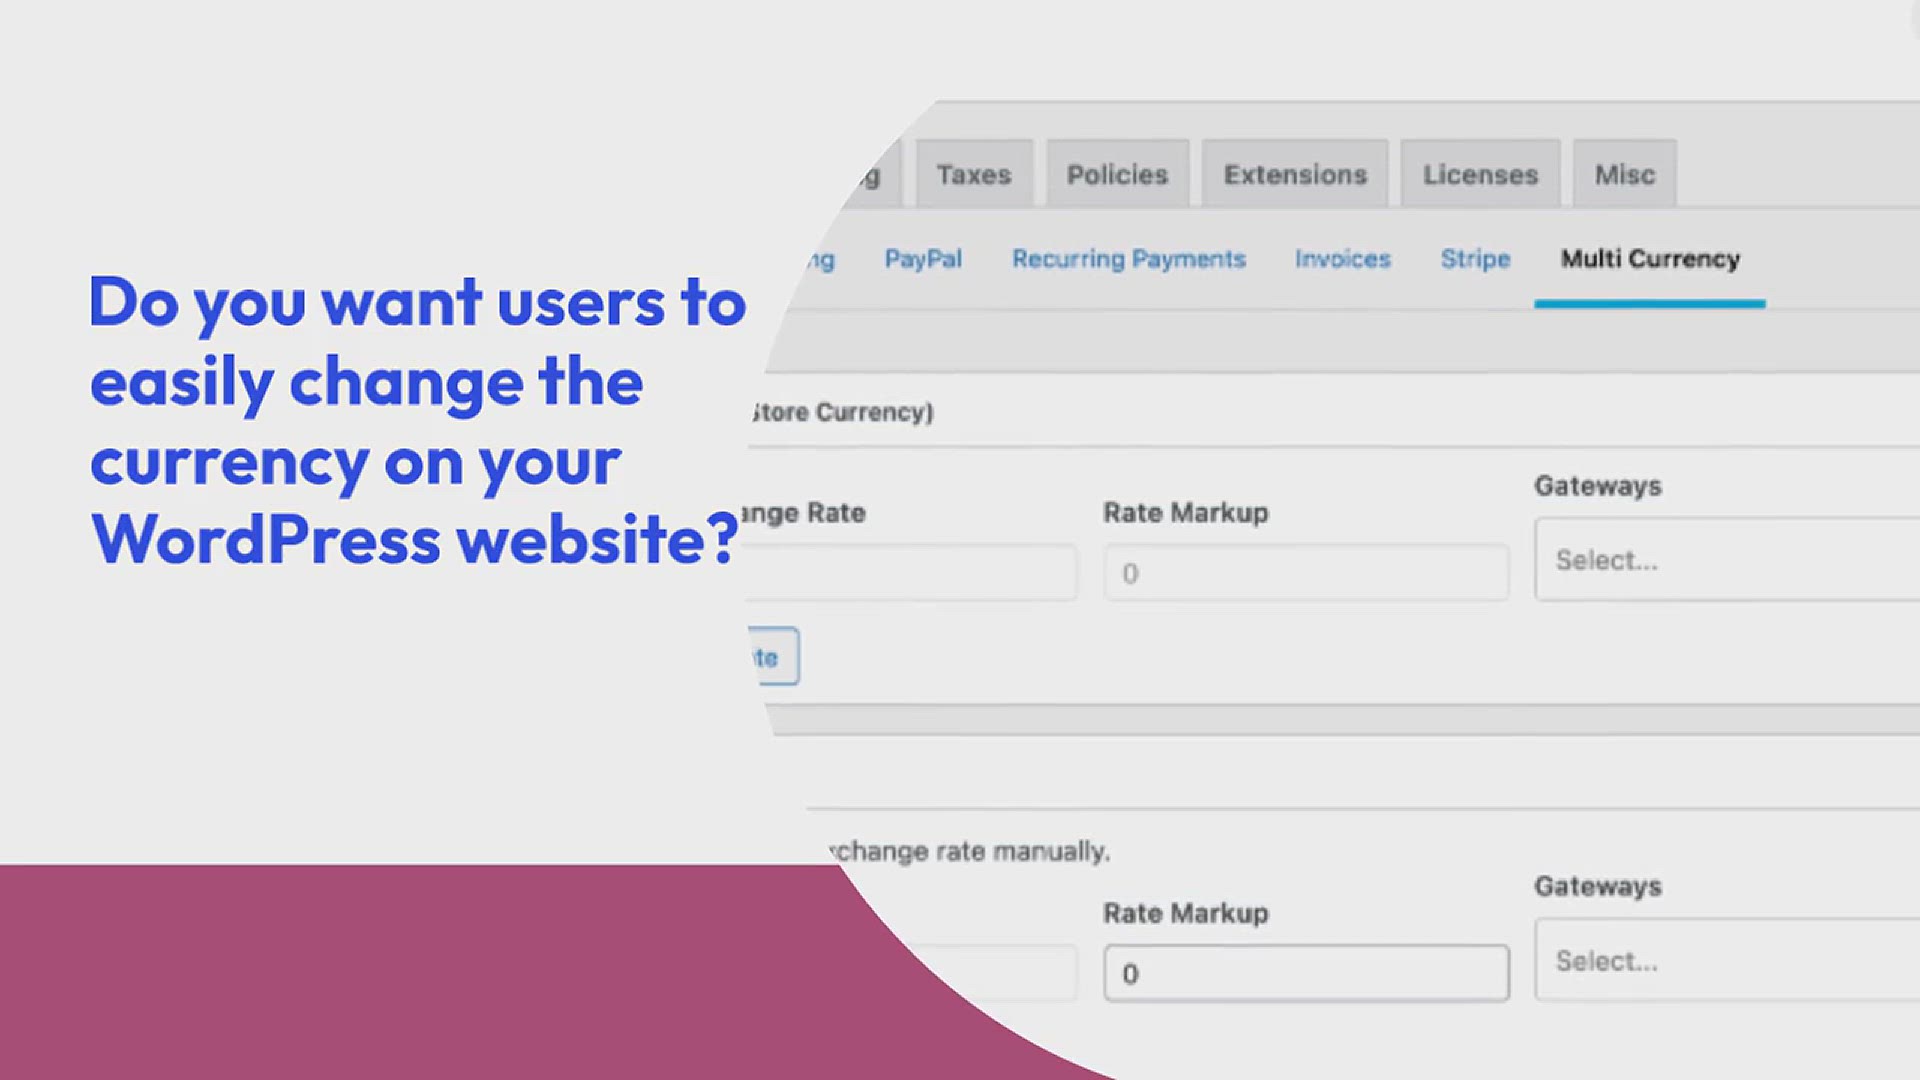Click the upper Rate Markup field
Screen dimensions: 1920x1080
point(1306,573)
